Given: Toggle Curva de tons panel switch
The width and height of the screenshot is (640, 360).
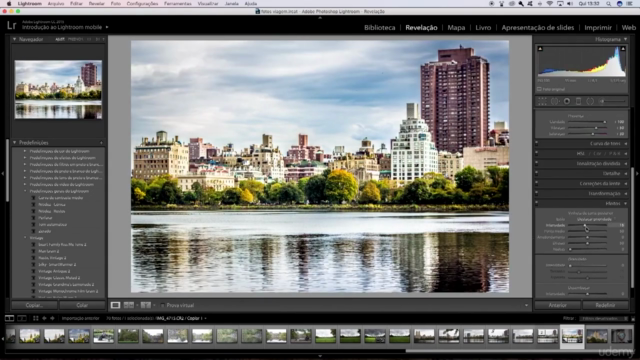Looking at the screenshot, I should click(537, 144).
